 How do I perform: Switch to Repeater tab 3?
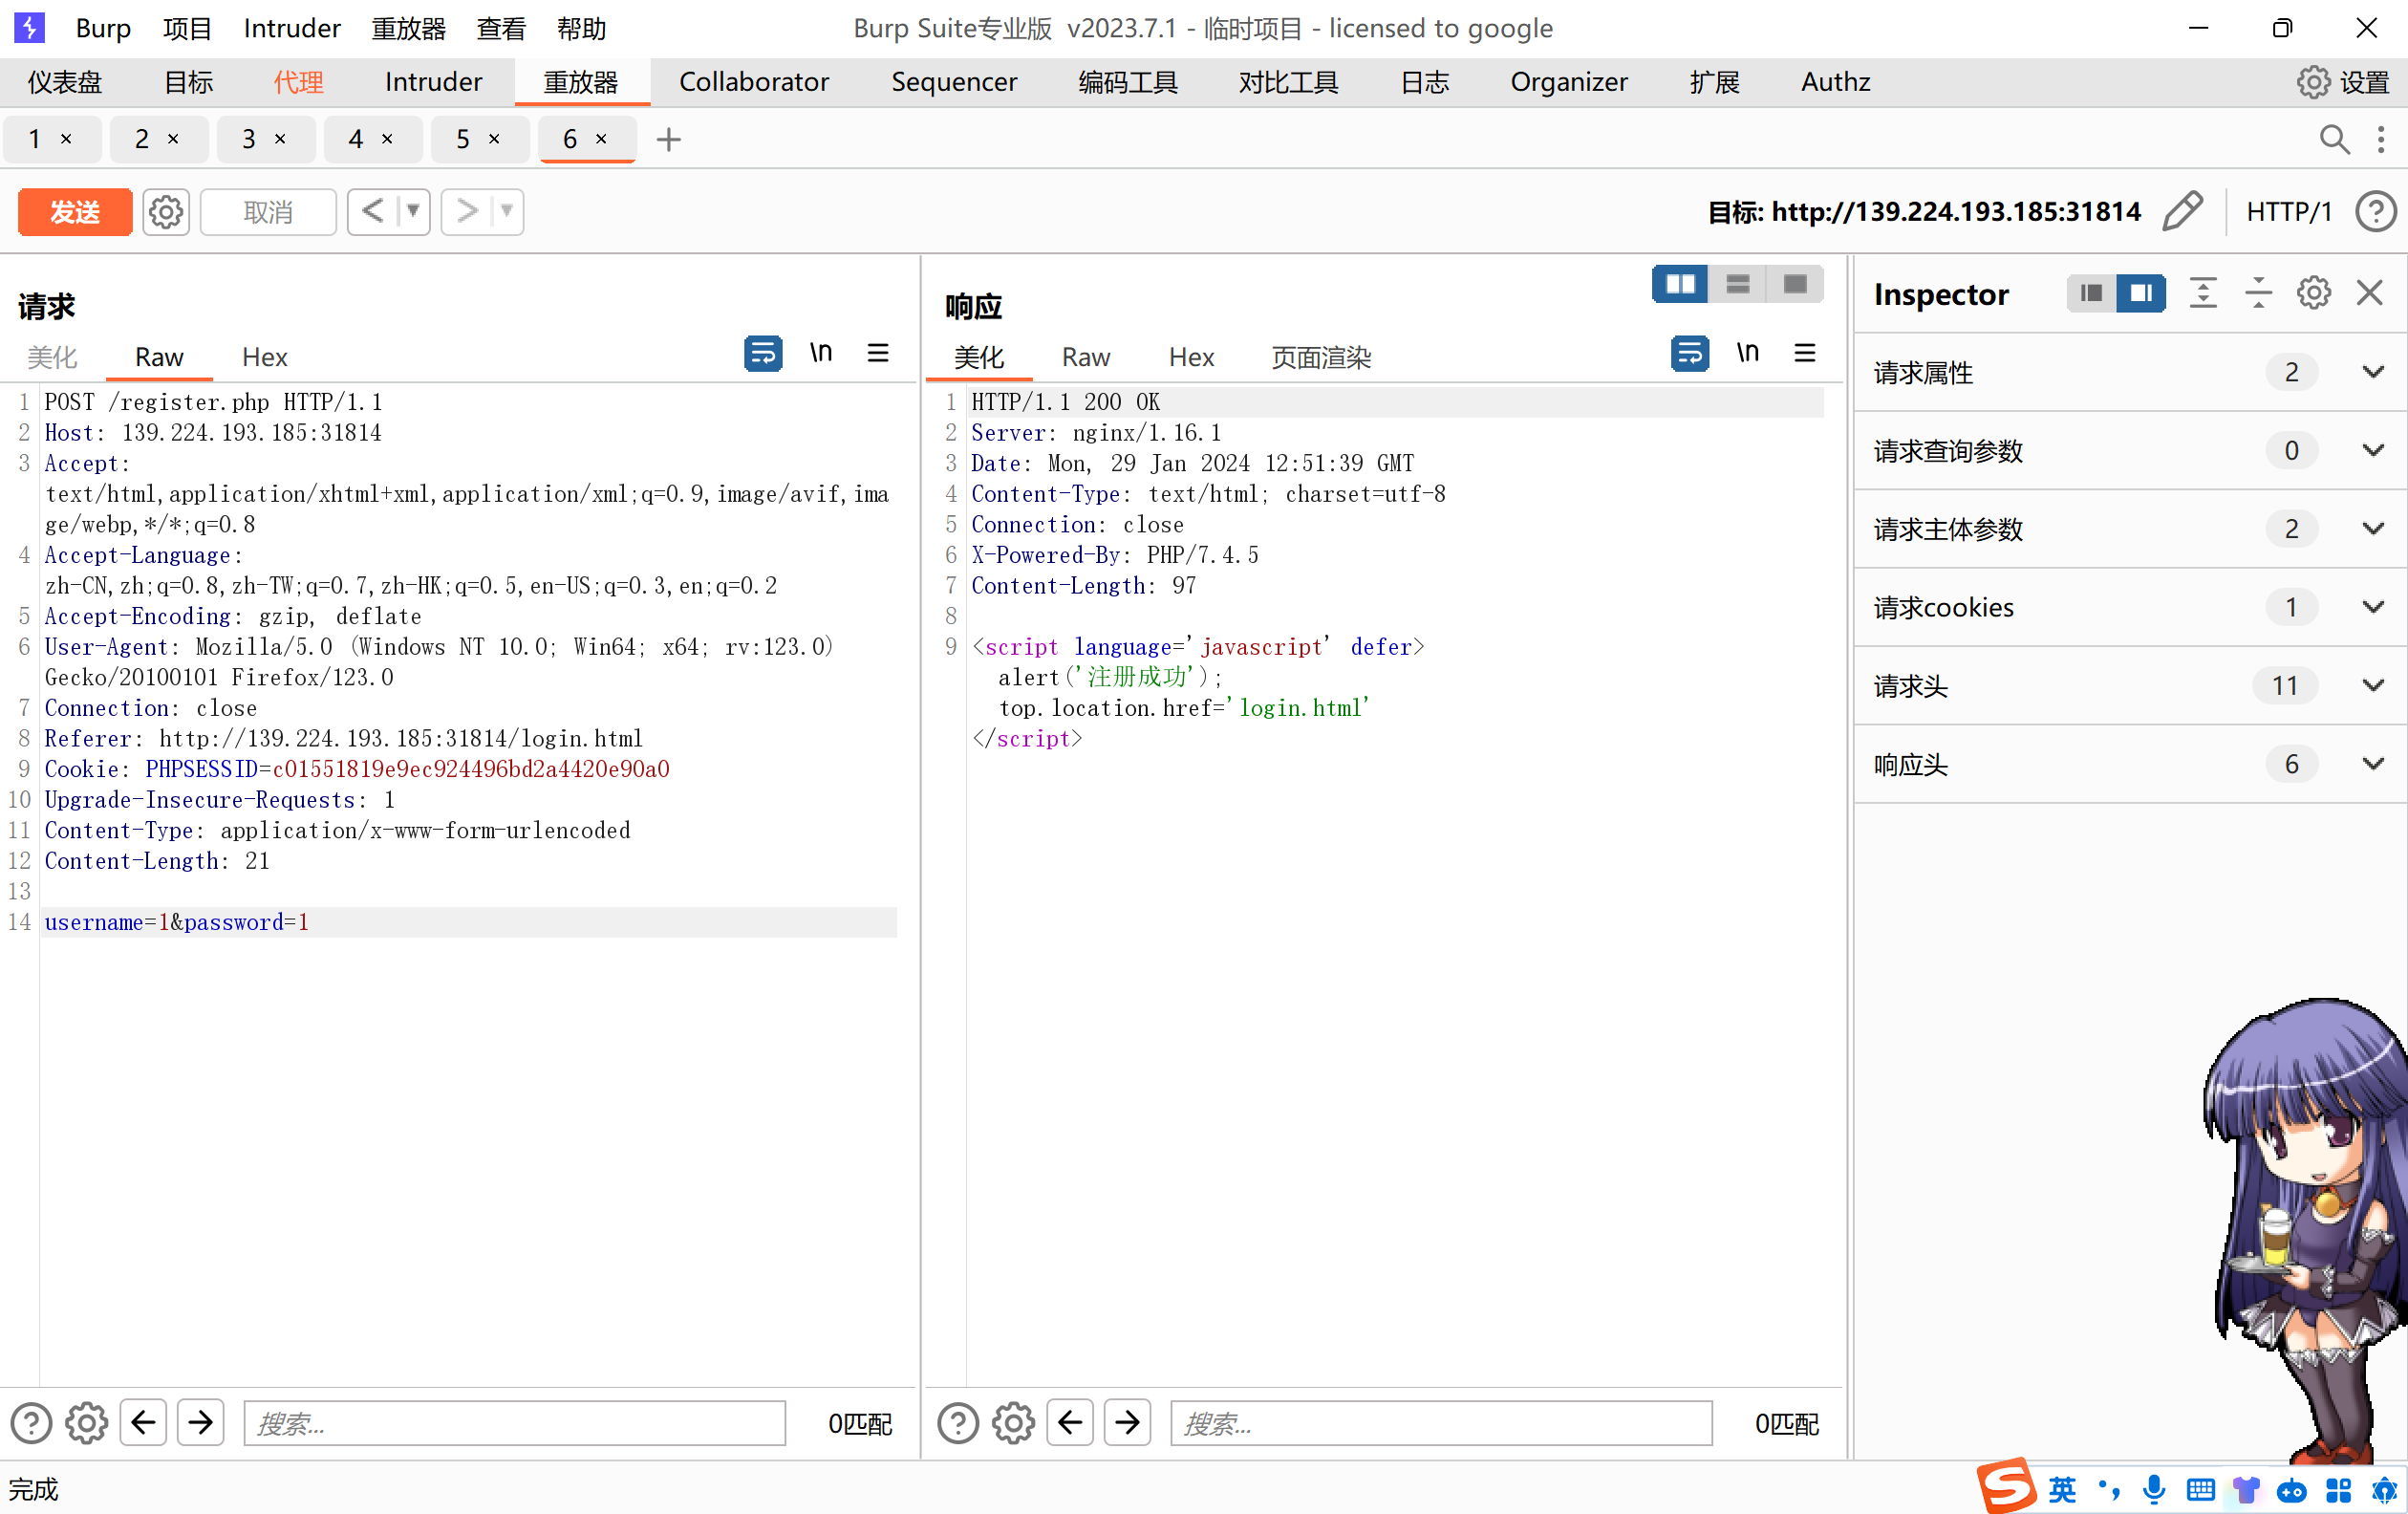coord(249,140)
